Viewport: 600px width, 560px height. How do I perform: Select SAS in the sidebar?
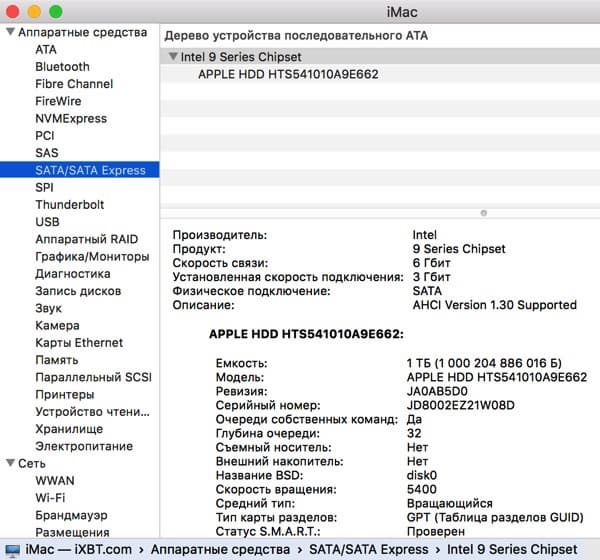pos(47,153)
